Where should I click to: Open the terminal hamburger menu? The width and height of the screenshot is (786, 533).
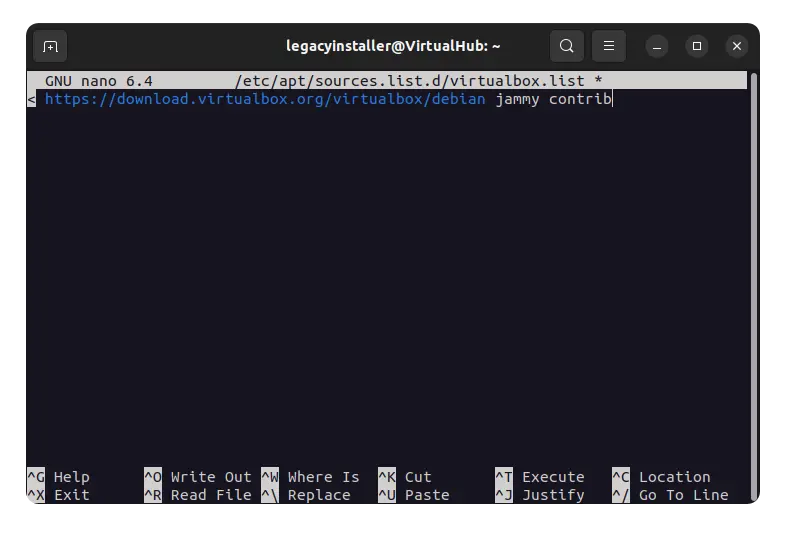click(x=609, y=46)
